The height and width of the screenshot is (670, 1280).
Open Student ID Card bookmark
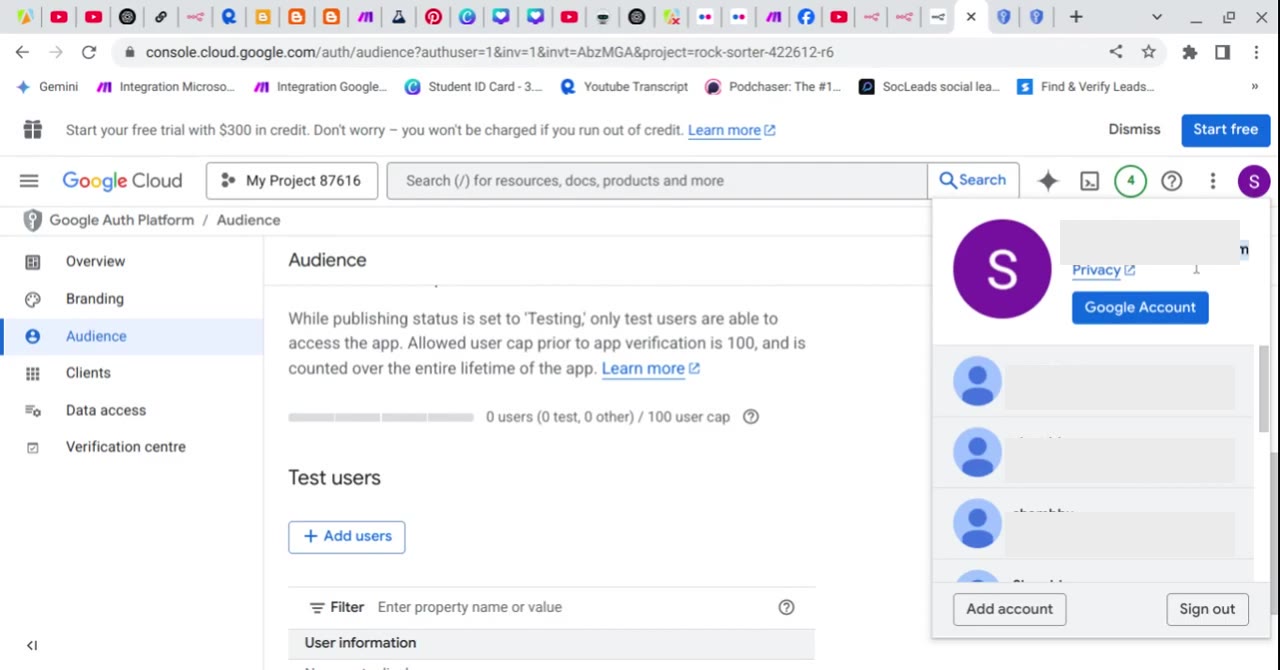[473, 87]
